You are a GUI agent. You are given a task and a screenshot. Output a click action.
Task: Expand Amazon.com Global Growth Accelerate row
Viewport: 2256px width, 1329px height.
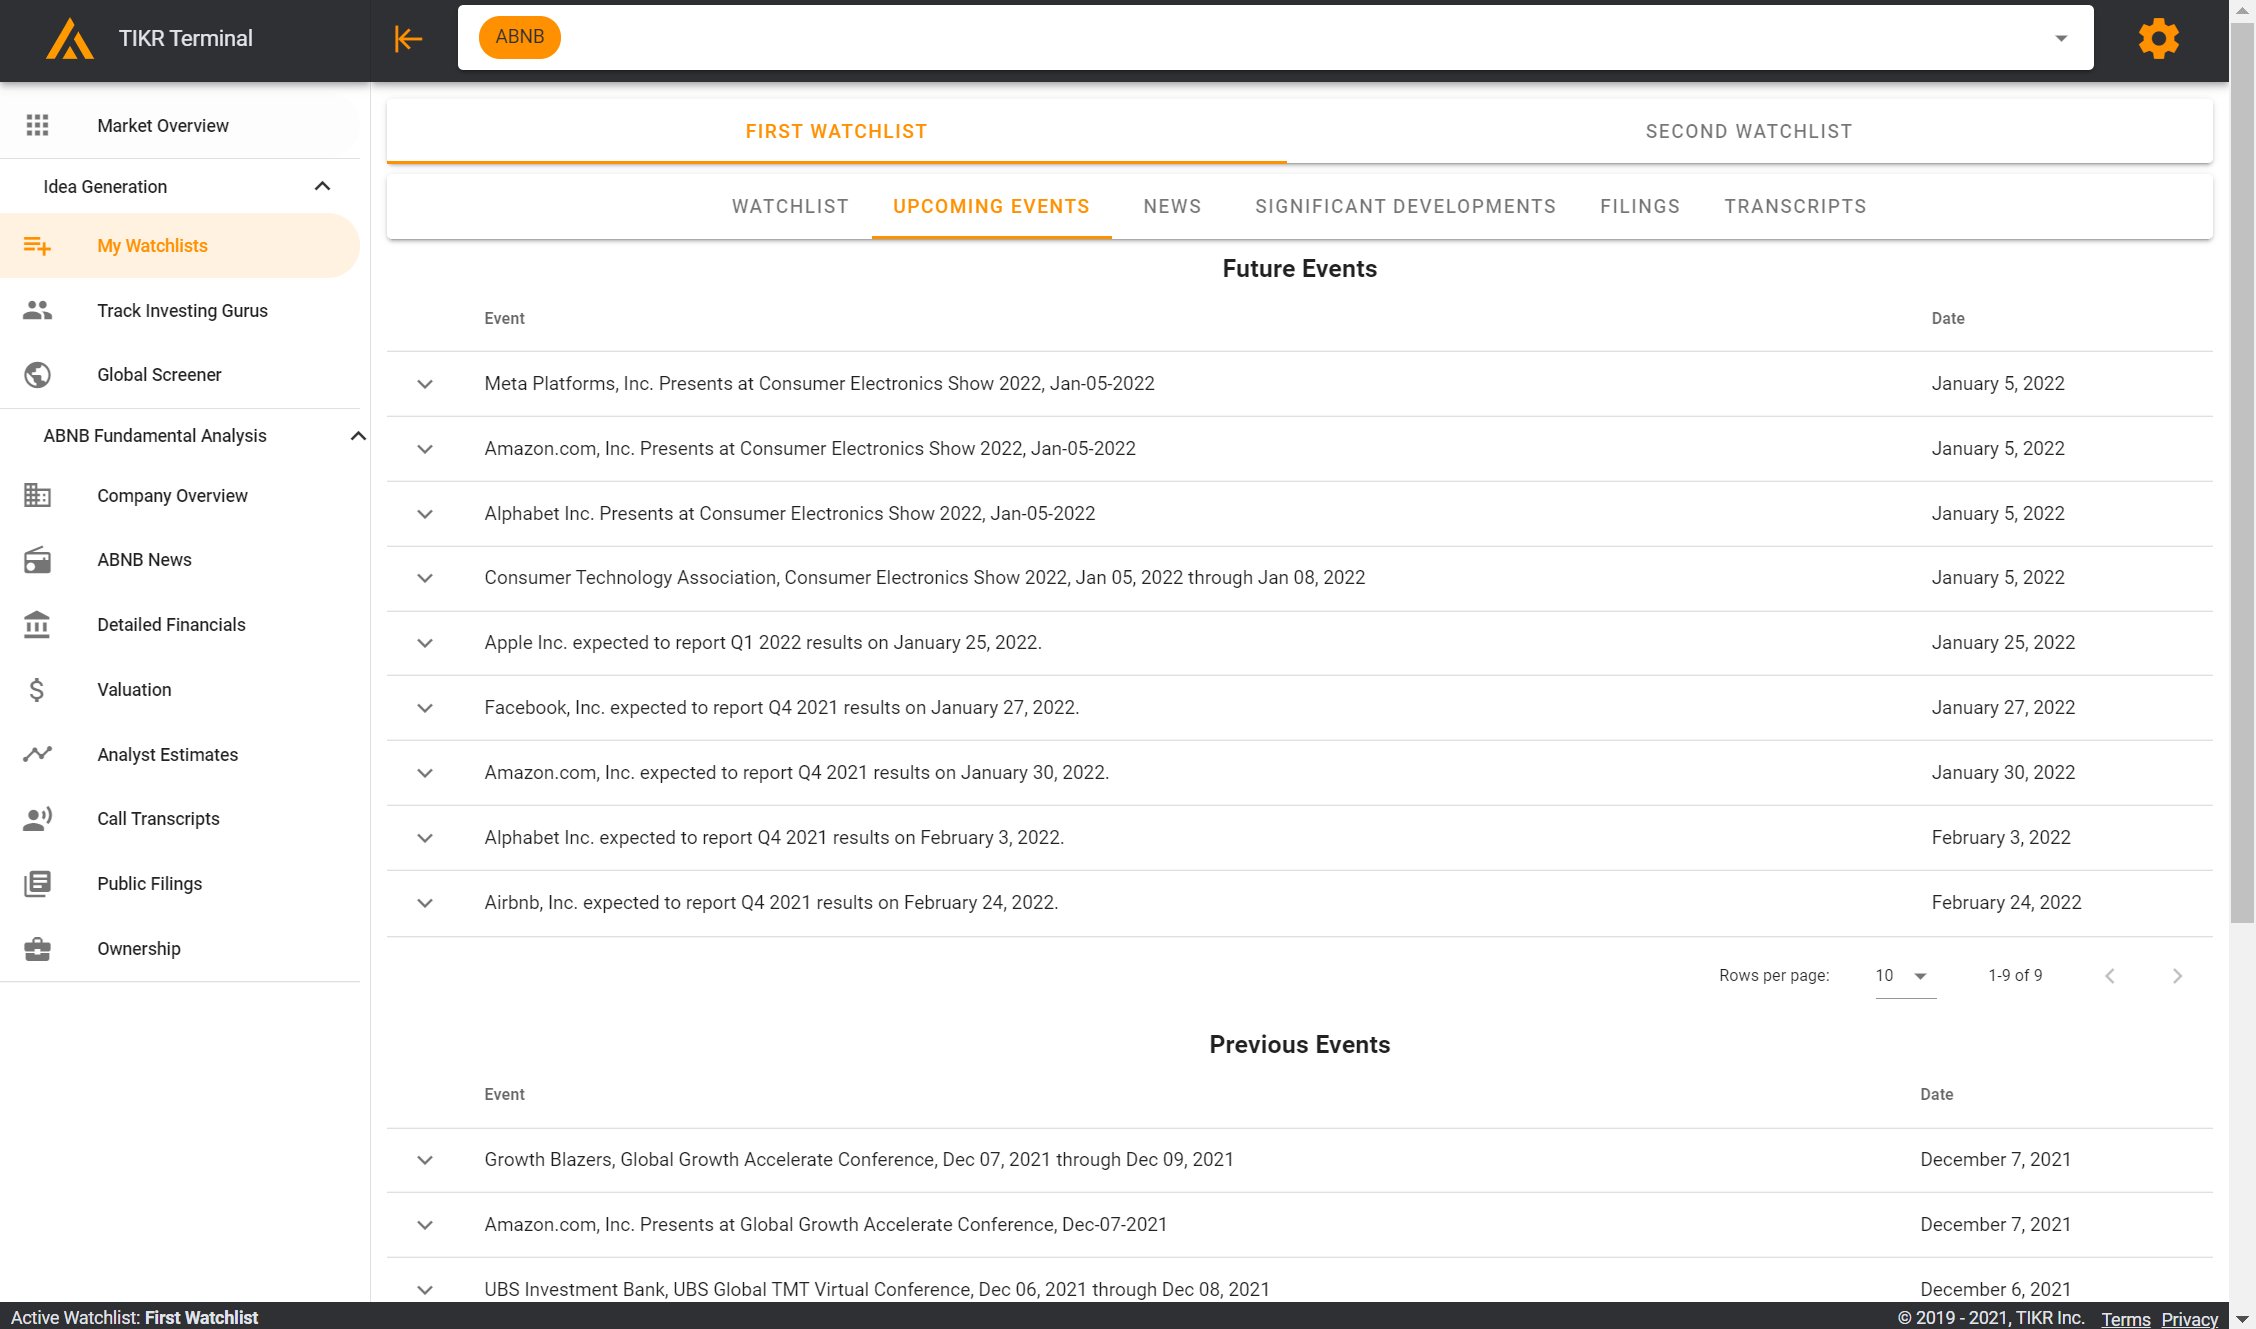point(425,1225)
